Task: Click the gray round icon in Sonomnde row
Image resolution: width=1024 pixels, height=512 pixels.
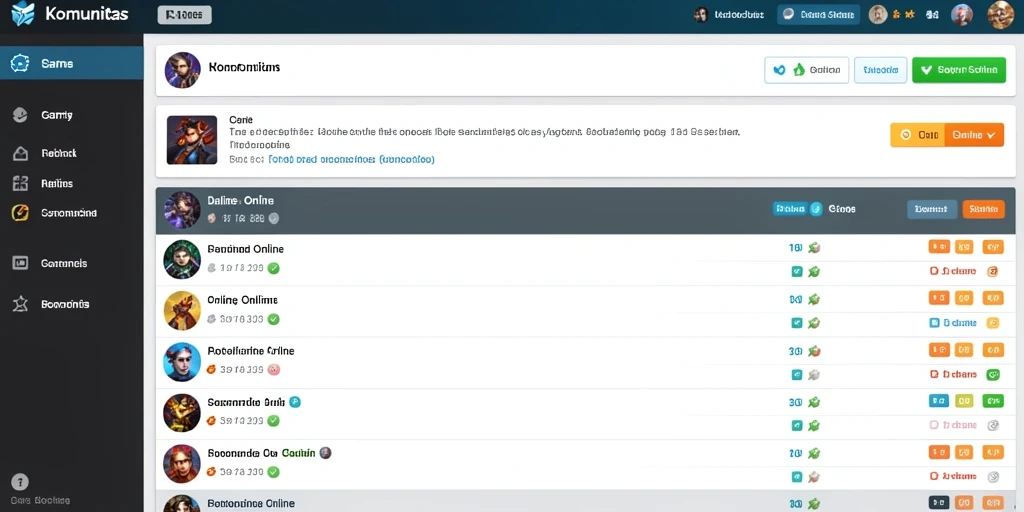Action: tap(993, 425)
